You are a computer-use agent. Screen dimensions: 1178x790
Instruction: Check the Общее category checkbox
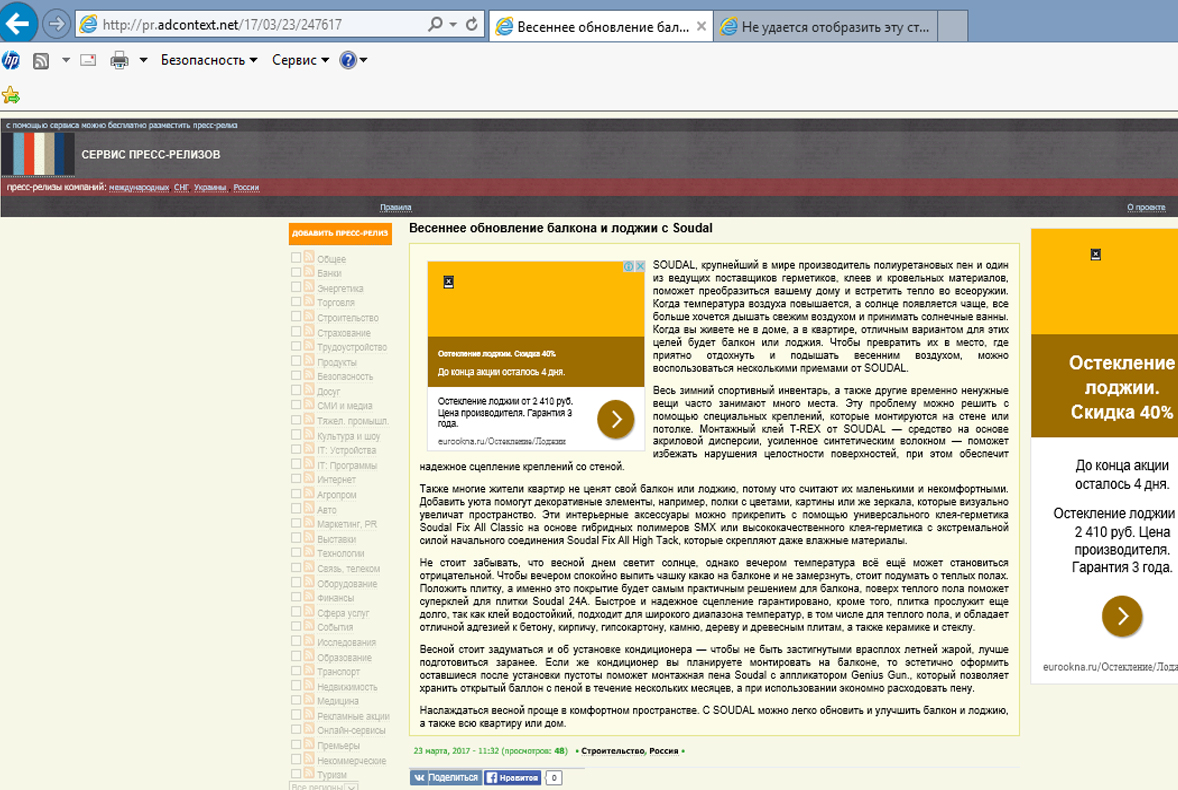pos(296,258)
